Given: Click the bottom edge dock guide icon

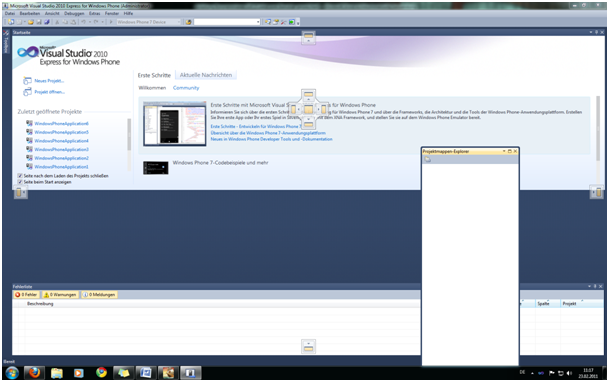Looking at the screenshot, I should click(308, 346).
